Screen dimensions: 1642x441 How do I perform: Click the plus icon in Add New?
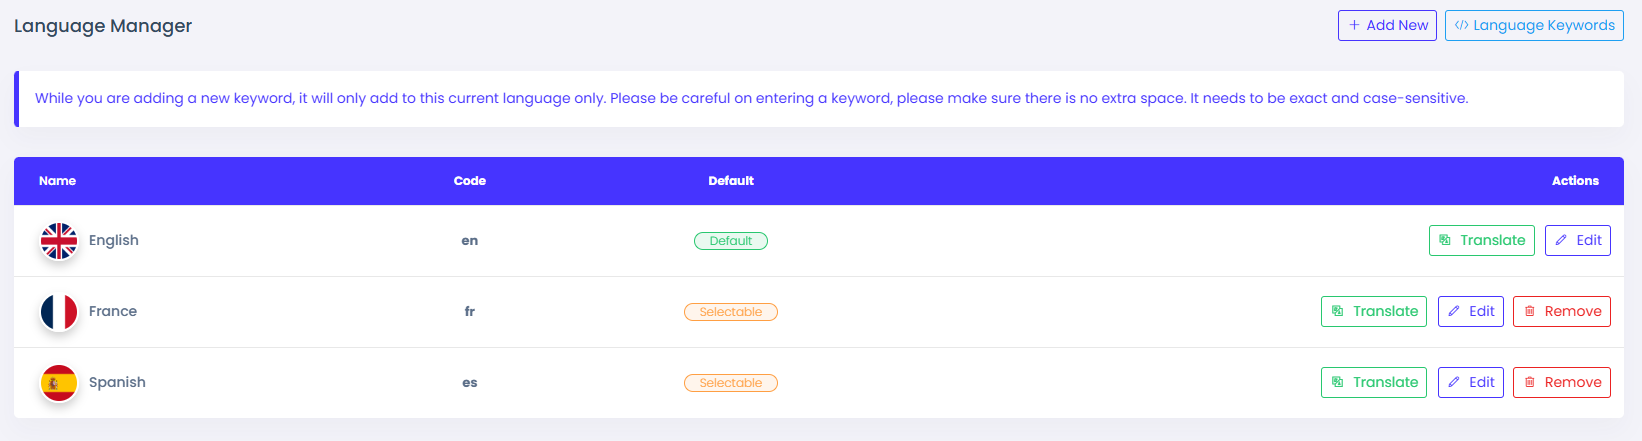(1354, 25)
